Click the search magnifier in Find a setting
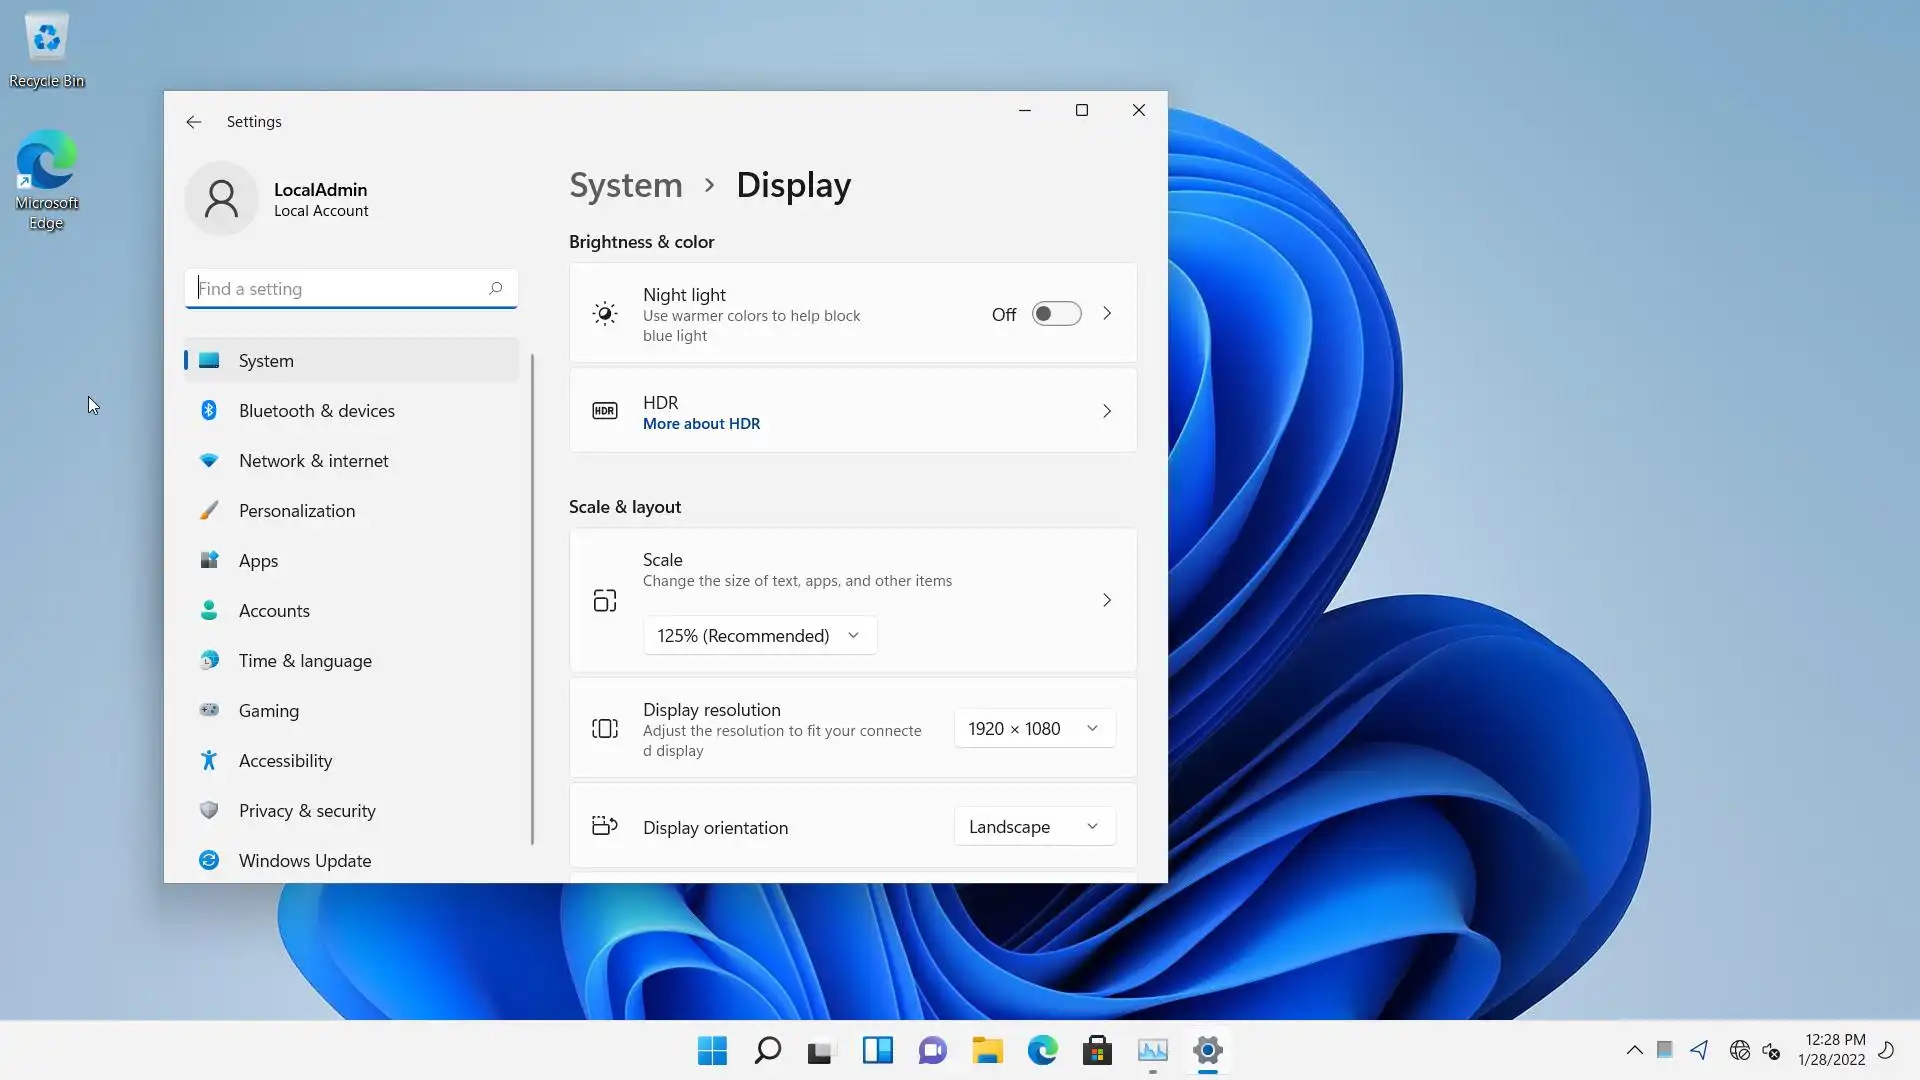 [495, 288]
